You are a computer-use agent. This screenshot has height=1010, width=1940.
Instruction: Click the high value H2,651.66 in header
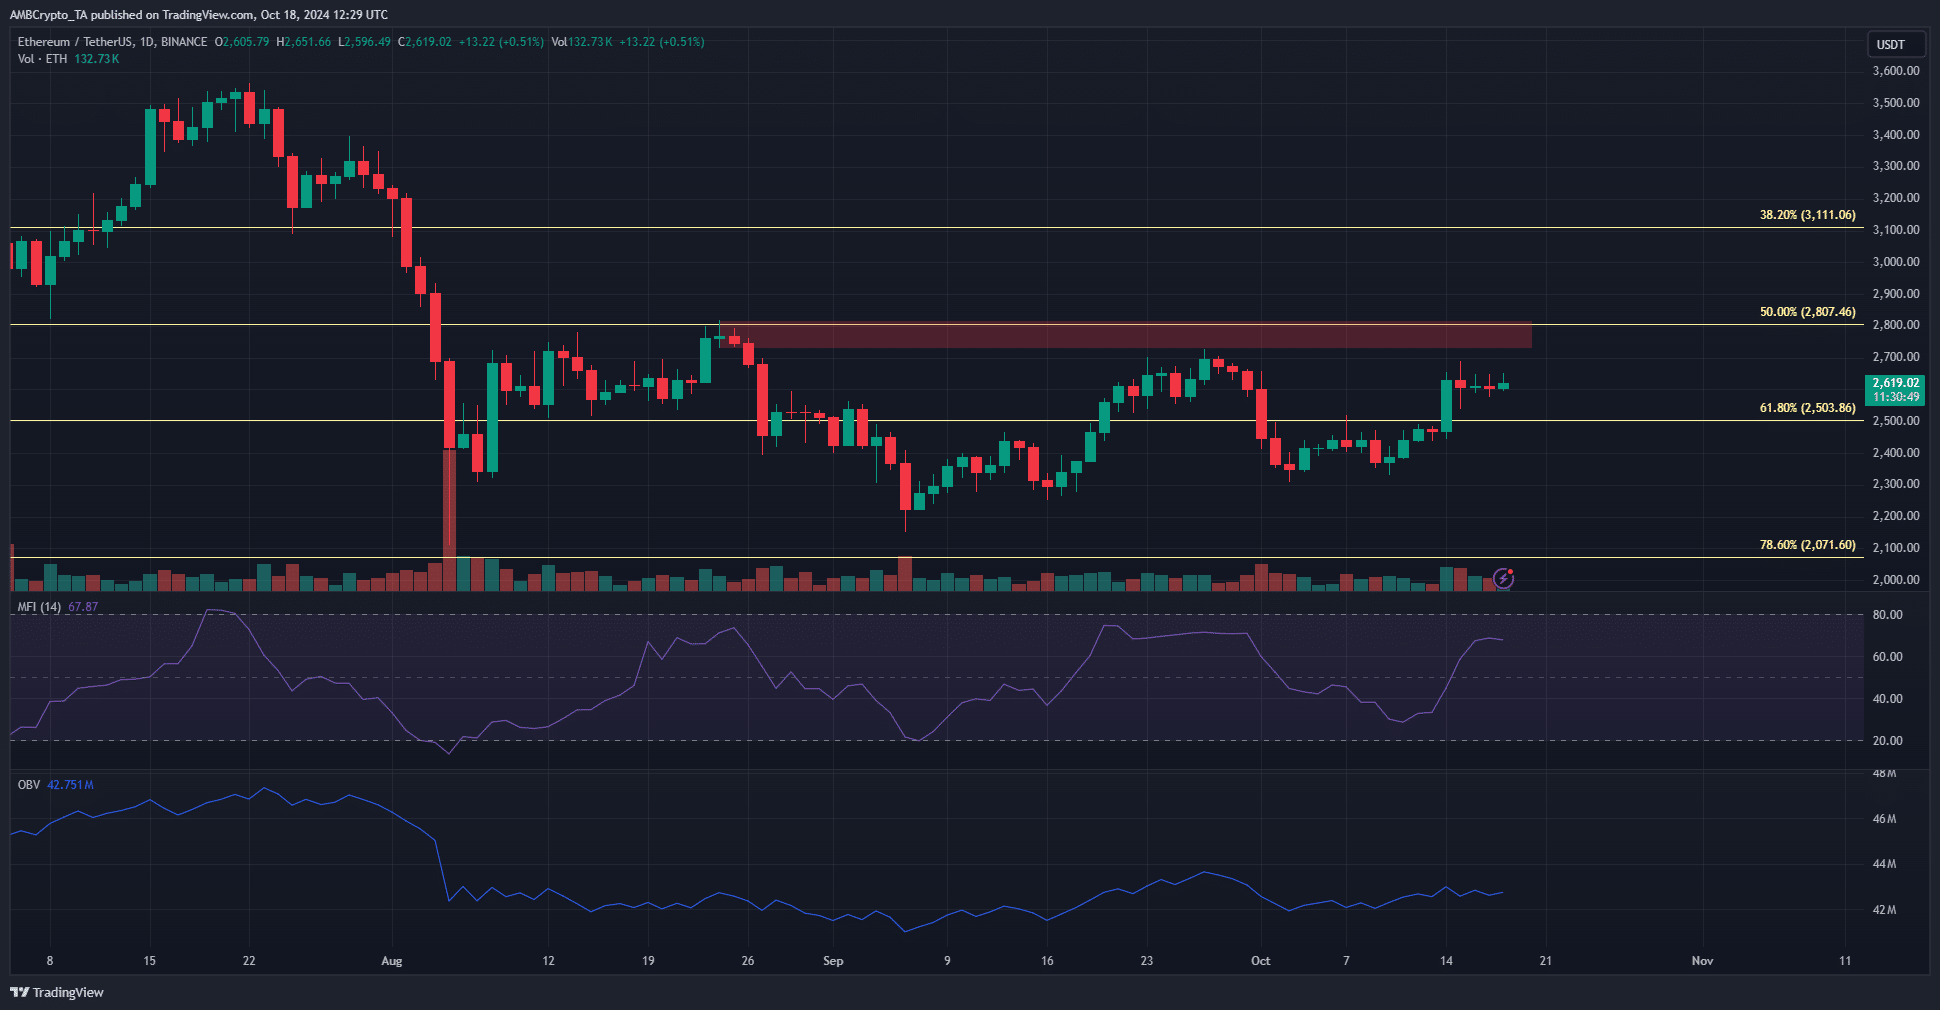(x=303, y=42)
